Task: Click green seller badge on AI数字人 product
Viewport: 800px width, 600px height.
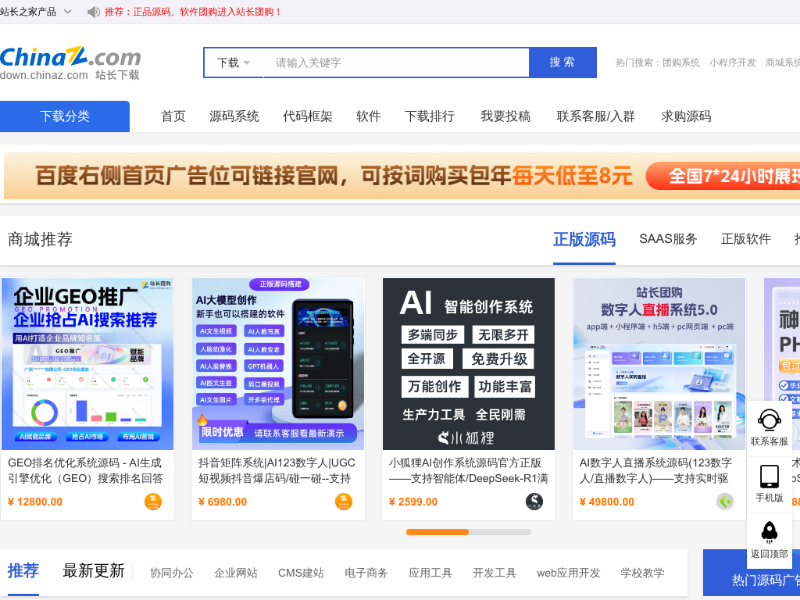Action: click(x=725, y=501)
